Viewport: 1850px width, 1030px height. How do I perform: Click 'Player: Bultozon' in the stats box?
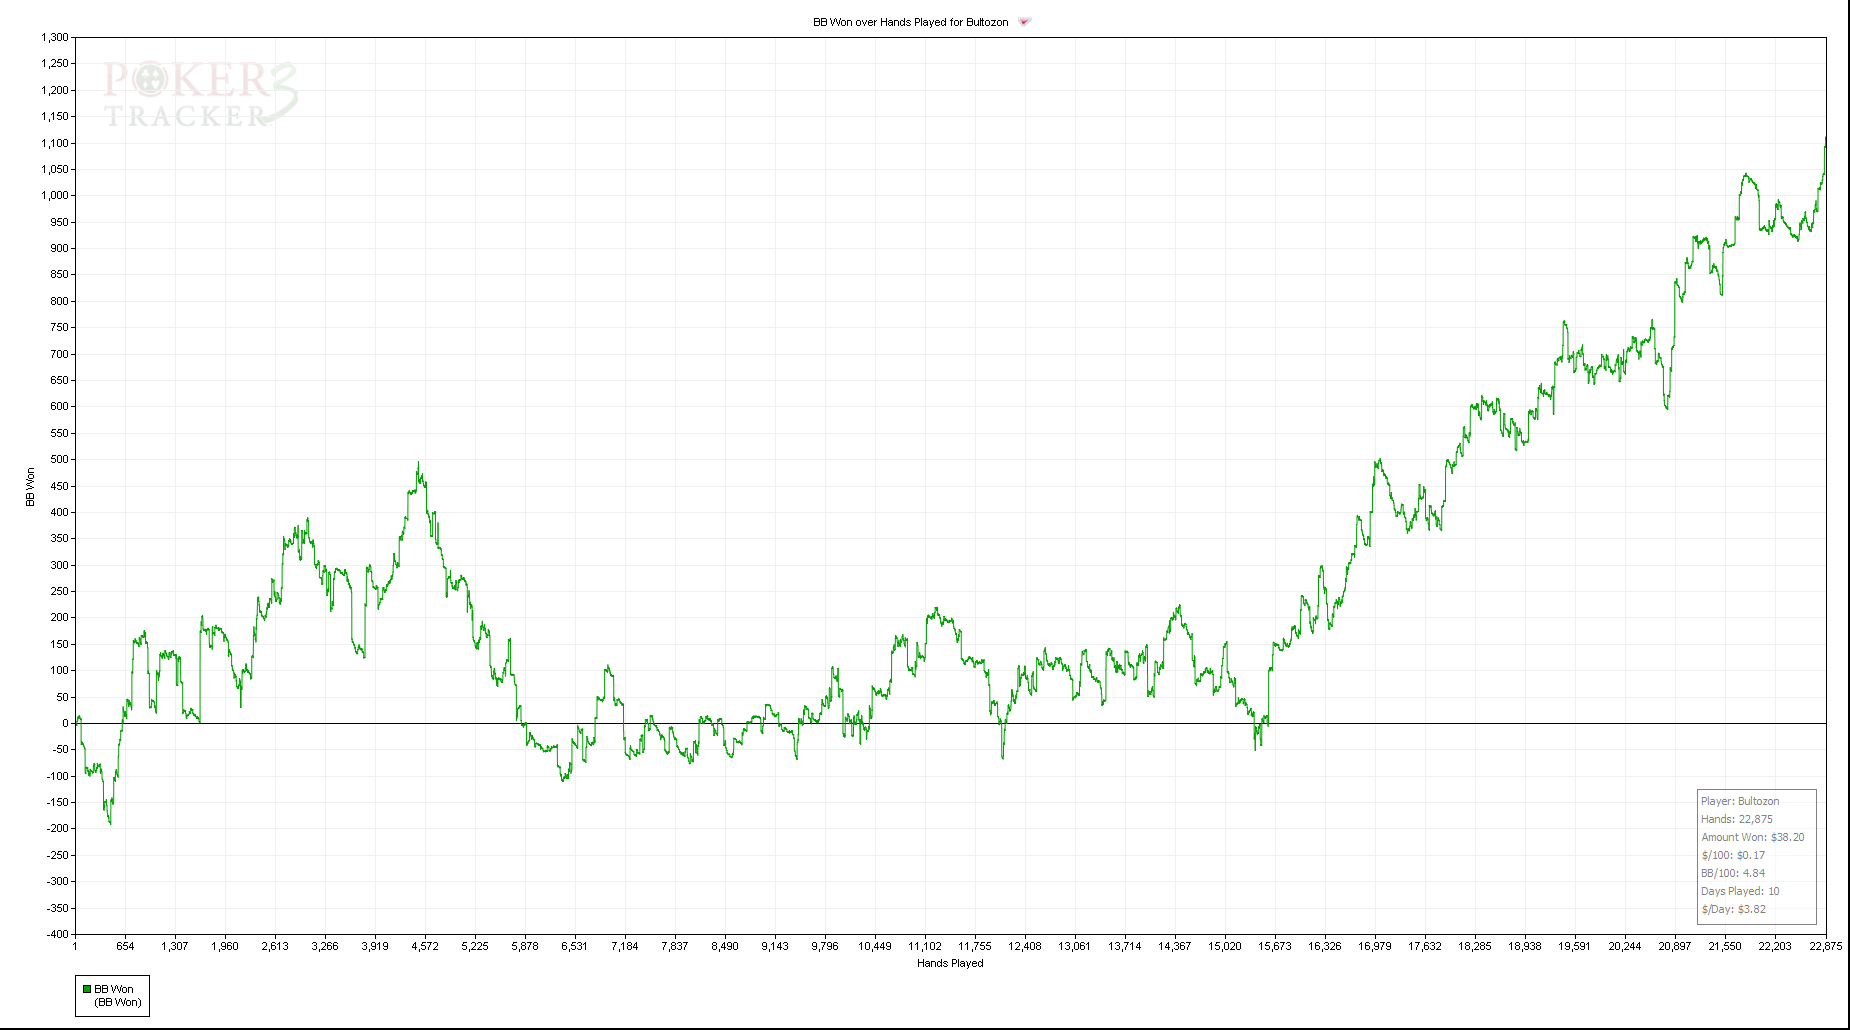(1740, 801)
